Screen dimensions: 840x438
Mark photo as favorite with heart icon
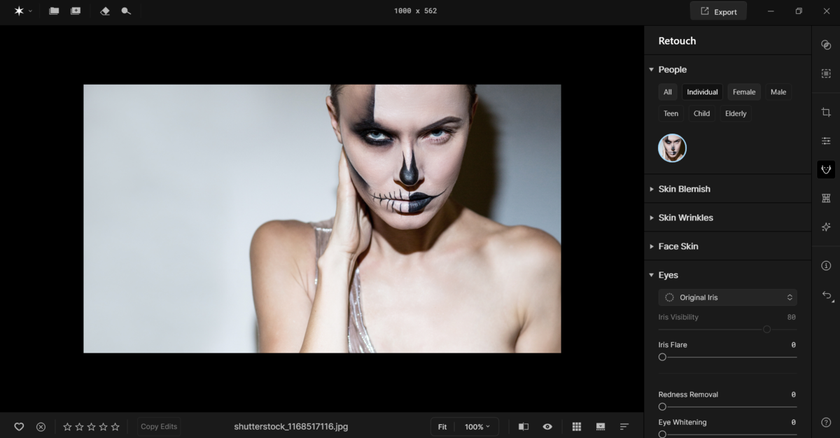pyautogui.click(x=18, y=427)
